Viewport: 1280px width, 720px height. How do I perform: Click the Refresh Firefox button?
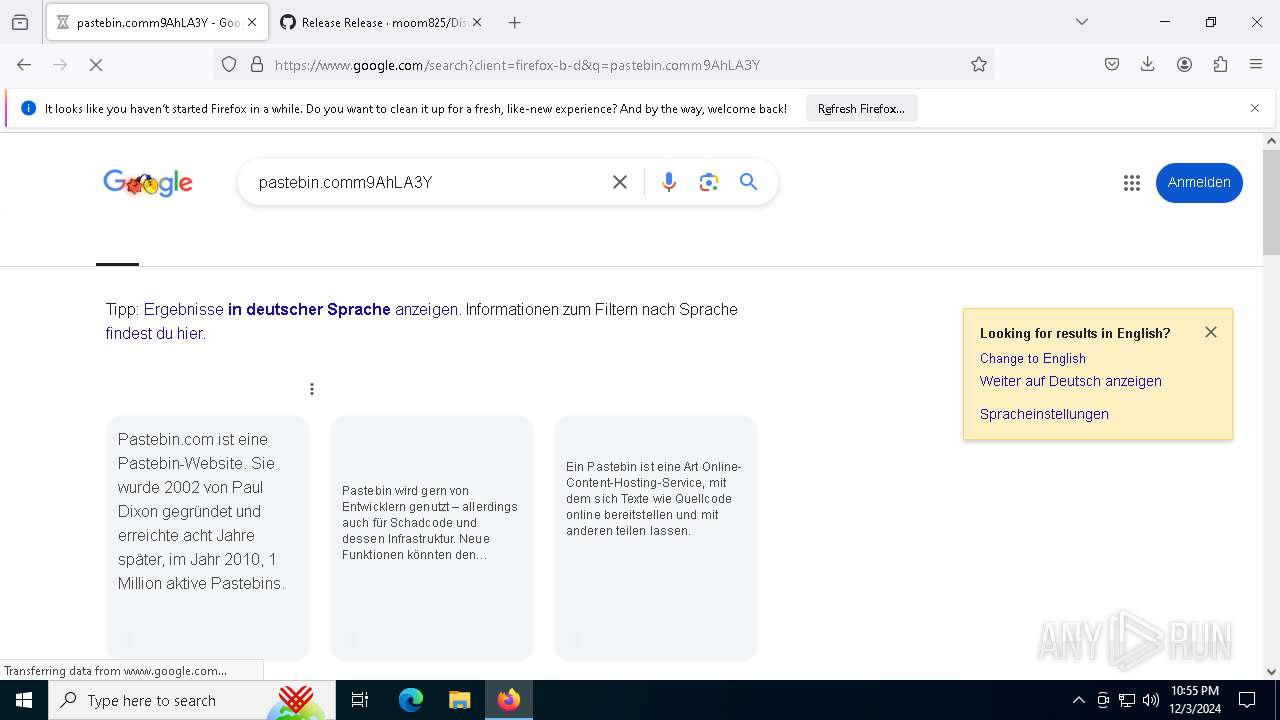861,109
